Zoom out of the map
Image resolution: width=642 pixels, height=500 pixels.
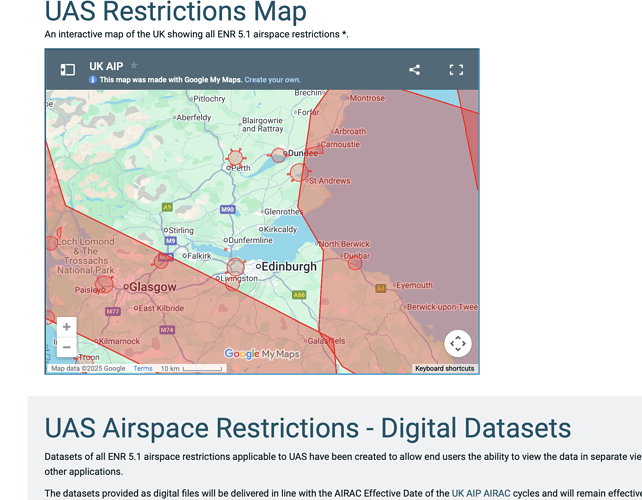click(66, 347)
